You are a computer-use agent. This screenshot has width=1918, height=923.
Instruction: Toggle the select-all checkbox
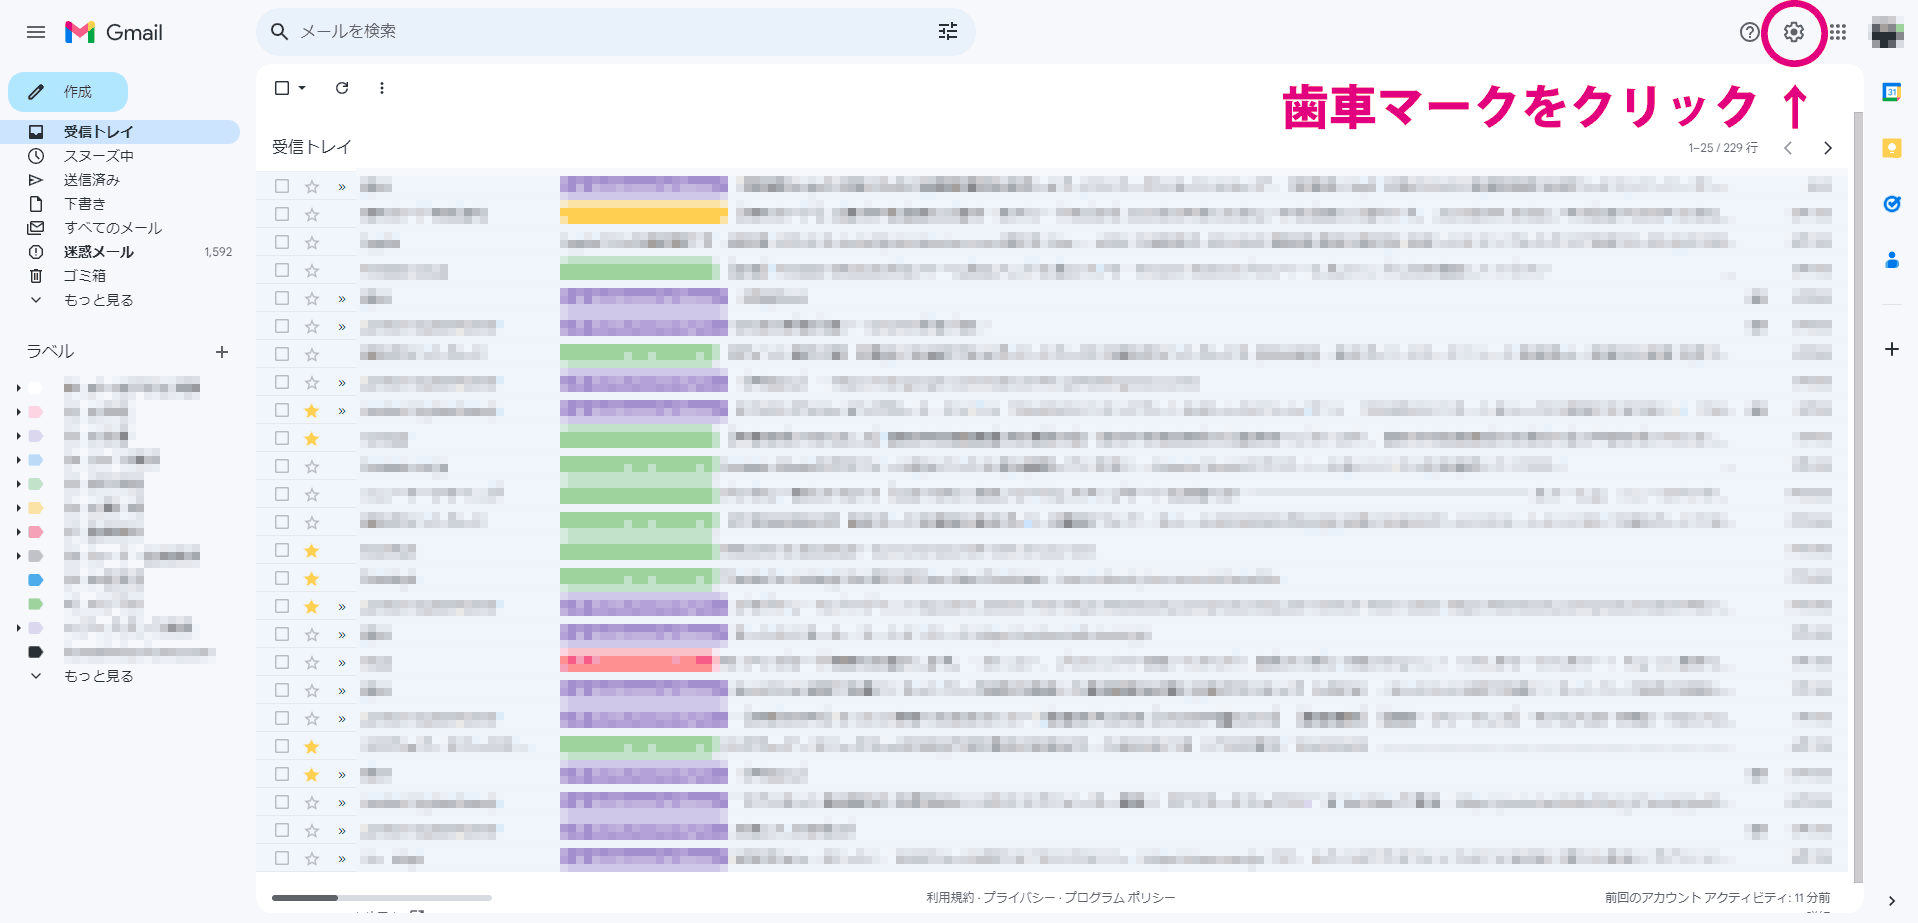pyautogui.click(x=282, y=88)
